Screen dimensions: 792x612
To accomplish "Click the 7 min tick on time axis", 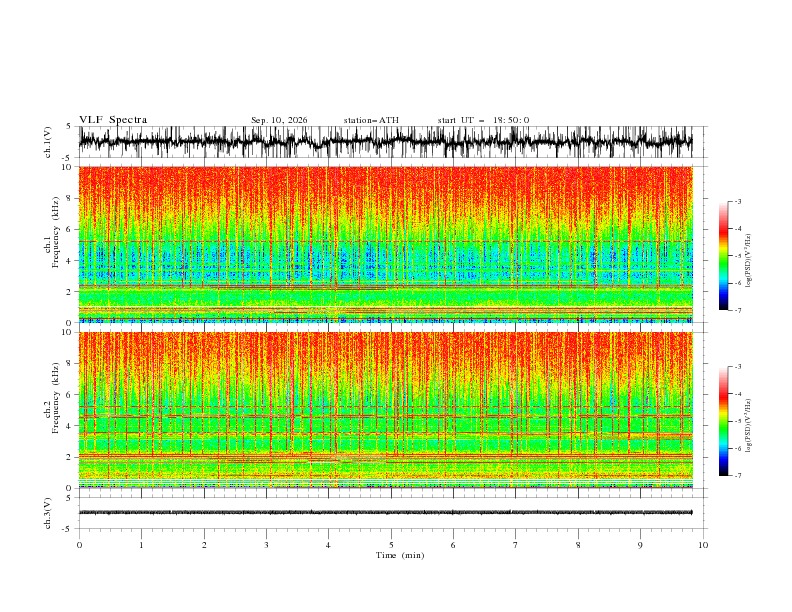I will click(516, 545).
